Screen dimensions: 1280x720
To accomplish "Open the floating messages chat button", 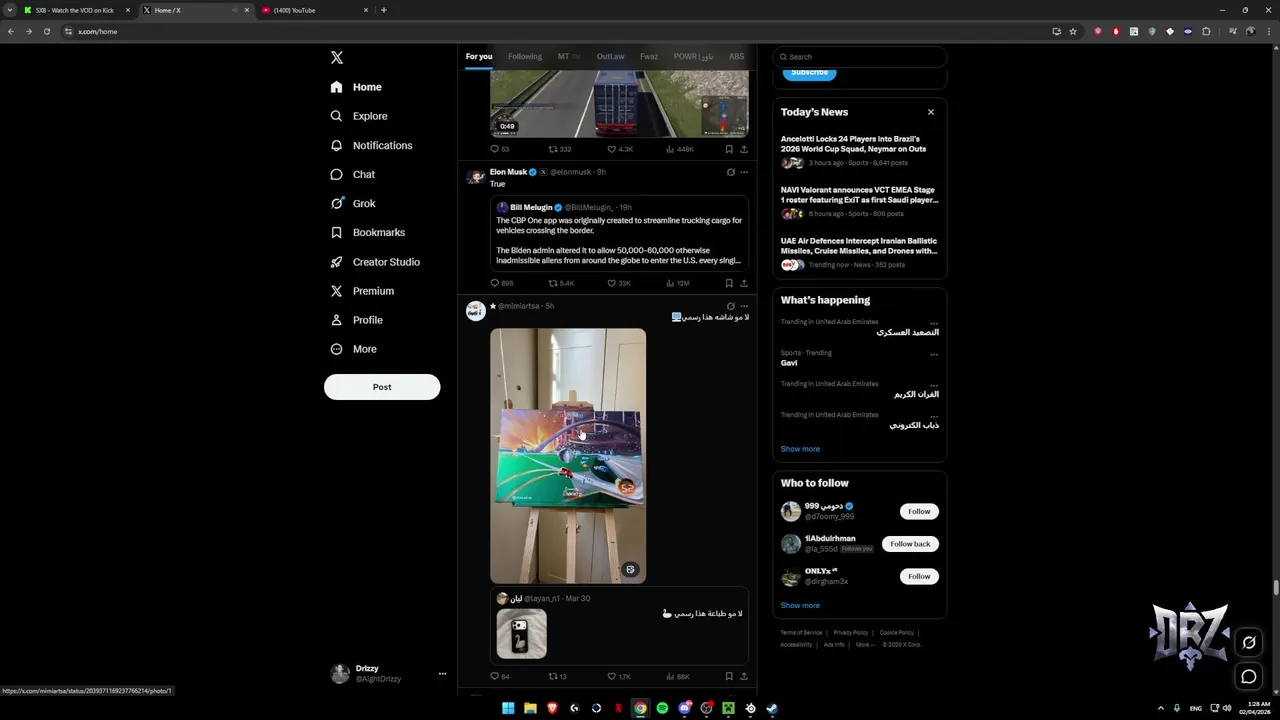I will (1249, 677).
